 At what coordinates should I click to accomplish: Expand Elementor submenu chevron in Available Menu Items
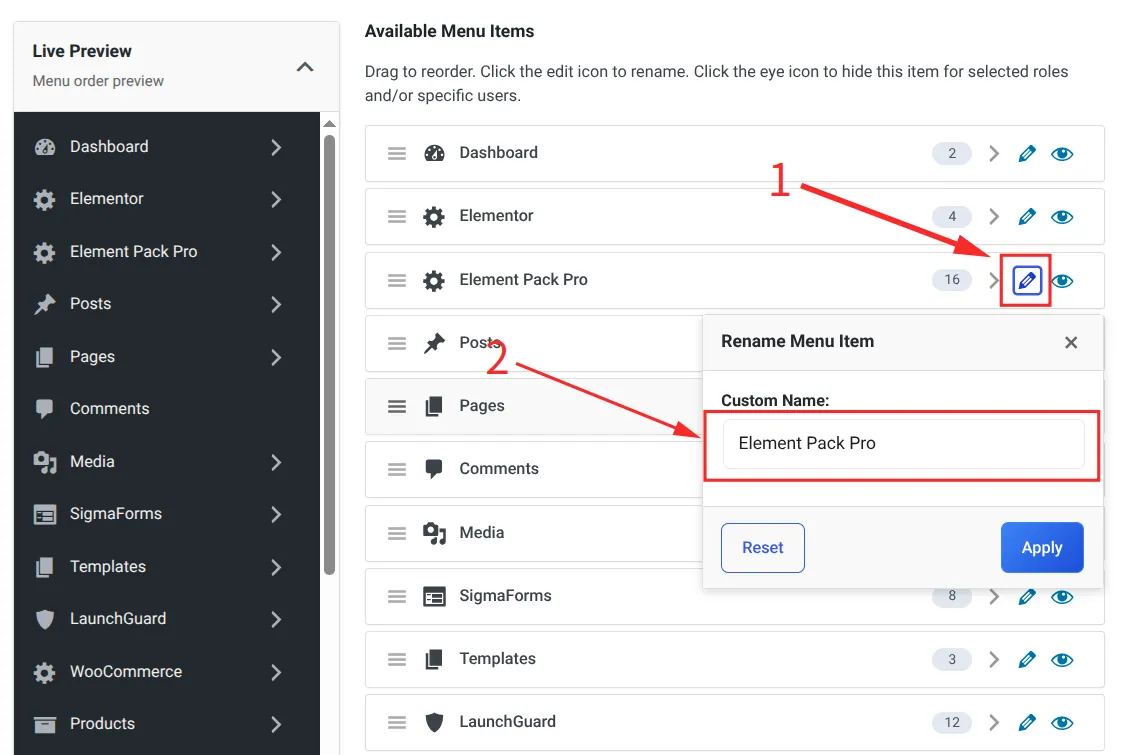pyautogui.click(x=994, y=216)
